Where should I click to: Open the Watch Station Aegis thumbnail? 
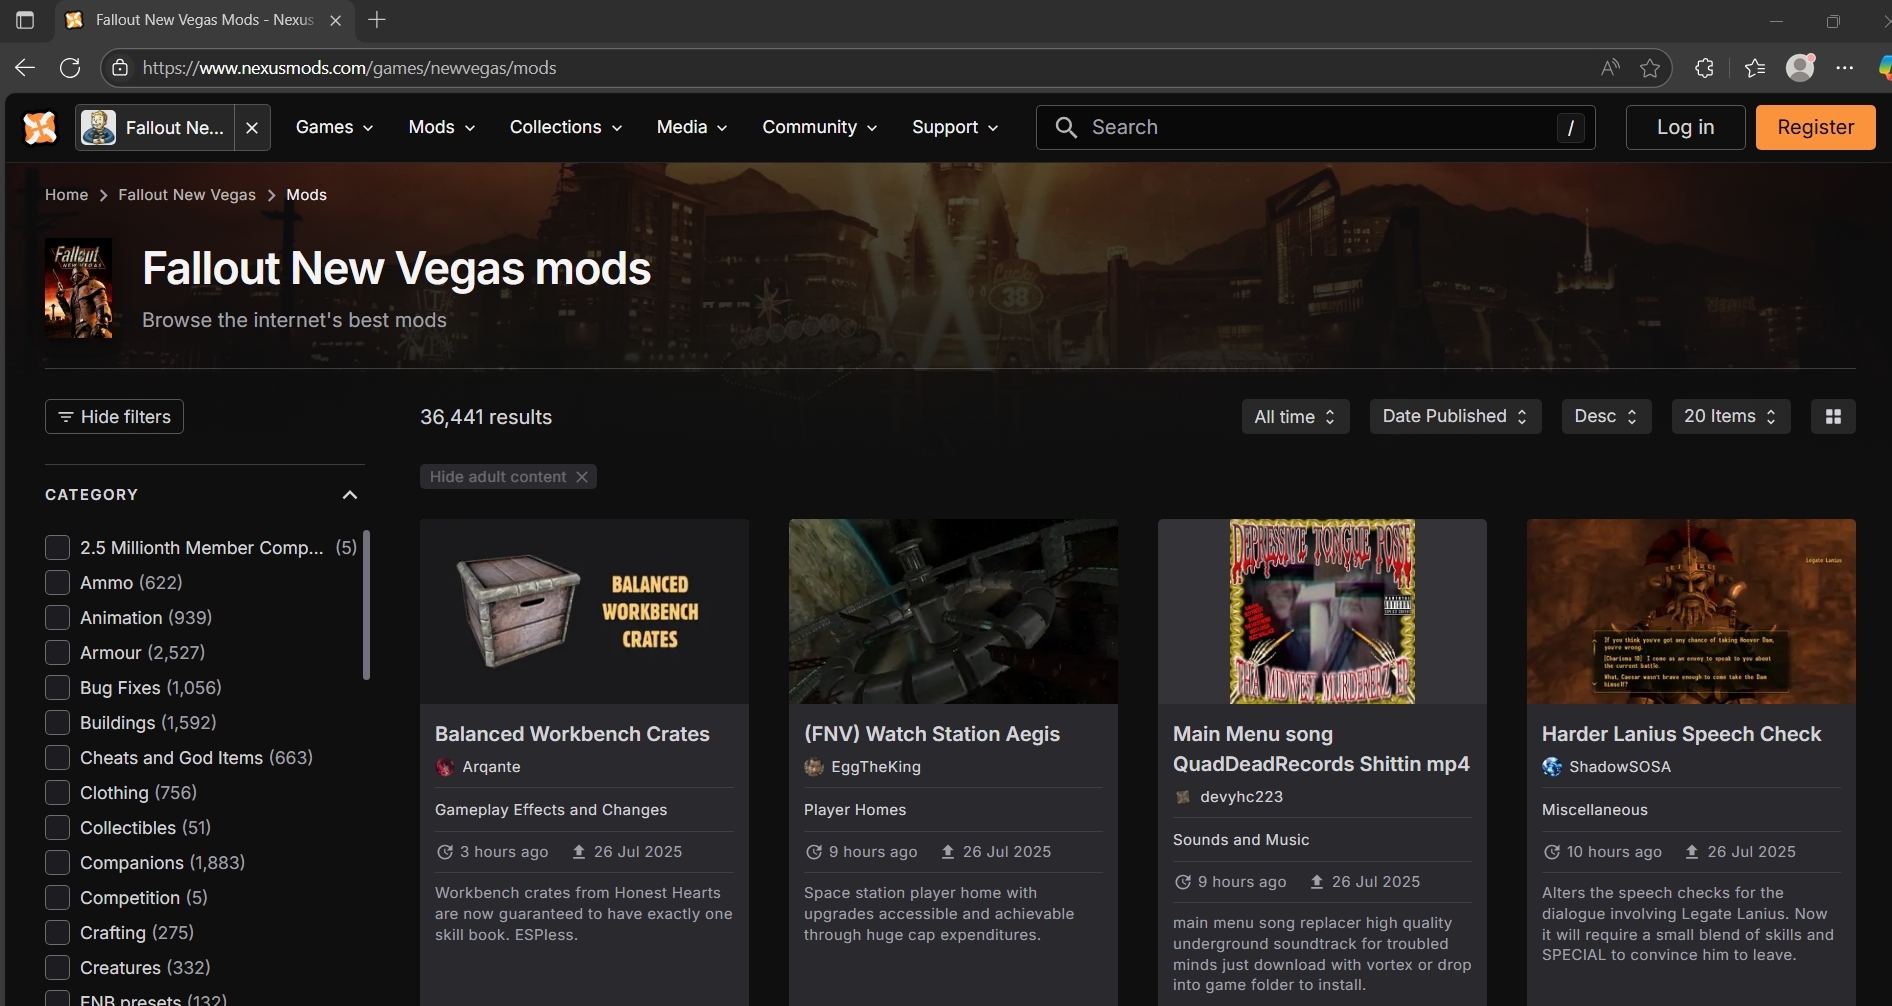tap(953, 611)
